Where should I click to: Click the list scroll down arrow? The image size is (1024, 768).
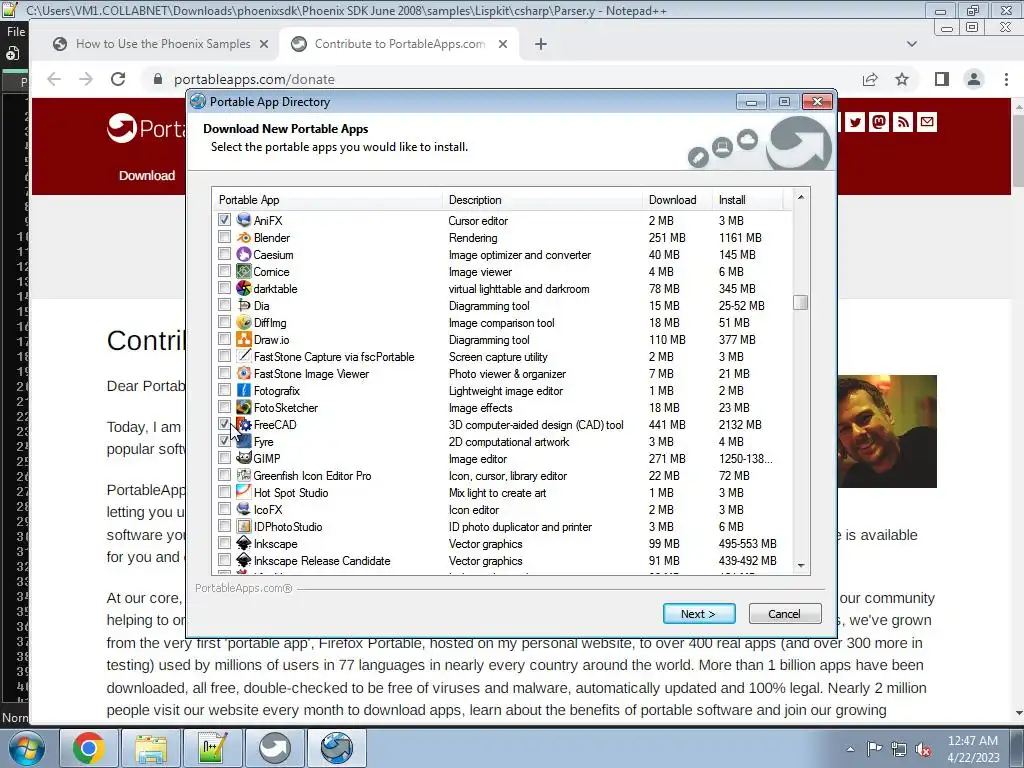(x=801, y=566)
